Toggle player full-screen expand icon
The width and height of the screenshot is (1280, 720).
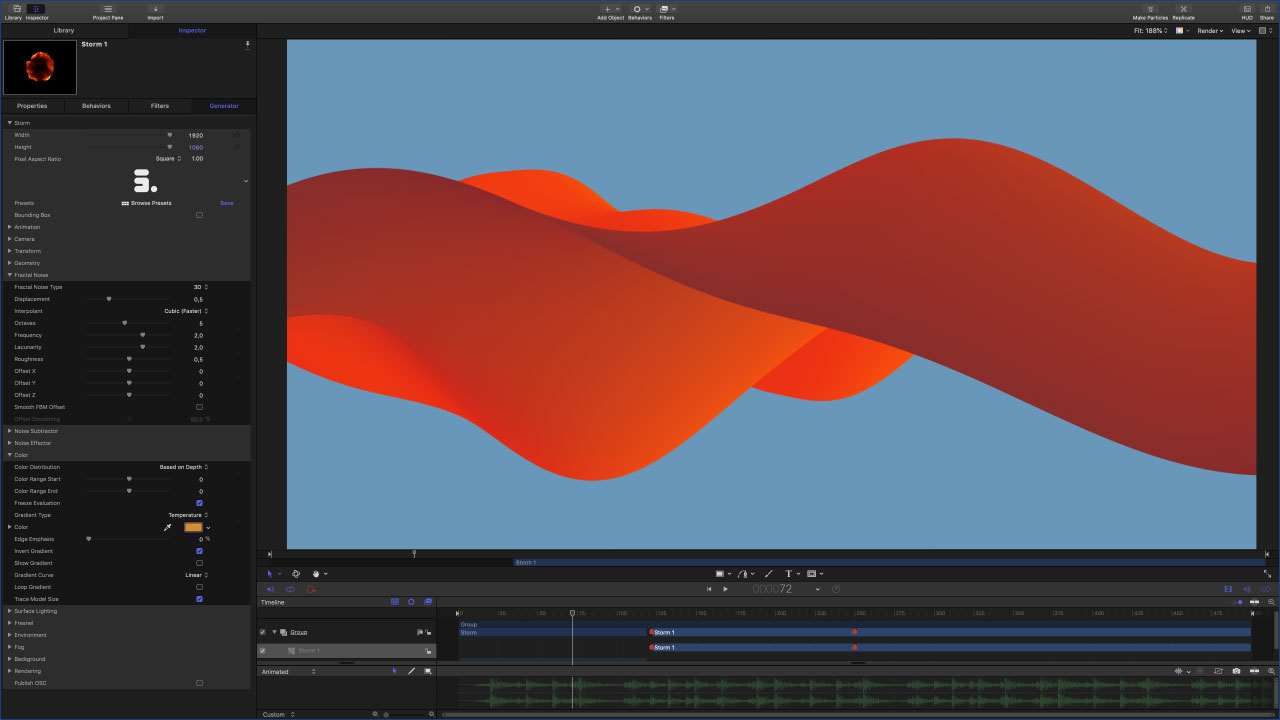tap(1268, 574)
